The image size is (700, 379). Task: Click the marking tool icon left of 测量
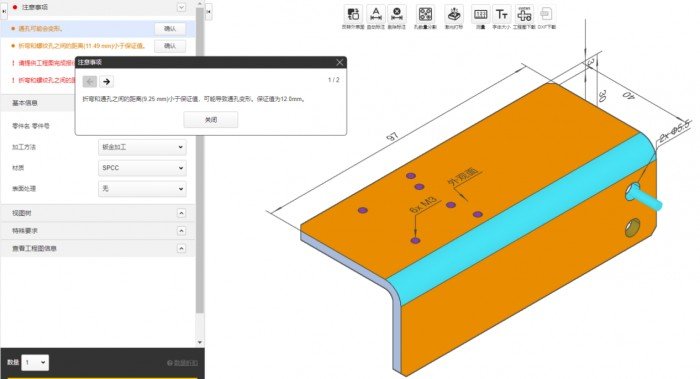pos(454,14)
